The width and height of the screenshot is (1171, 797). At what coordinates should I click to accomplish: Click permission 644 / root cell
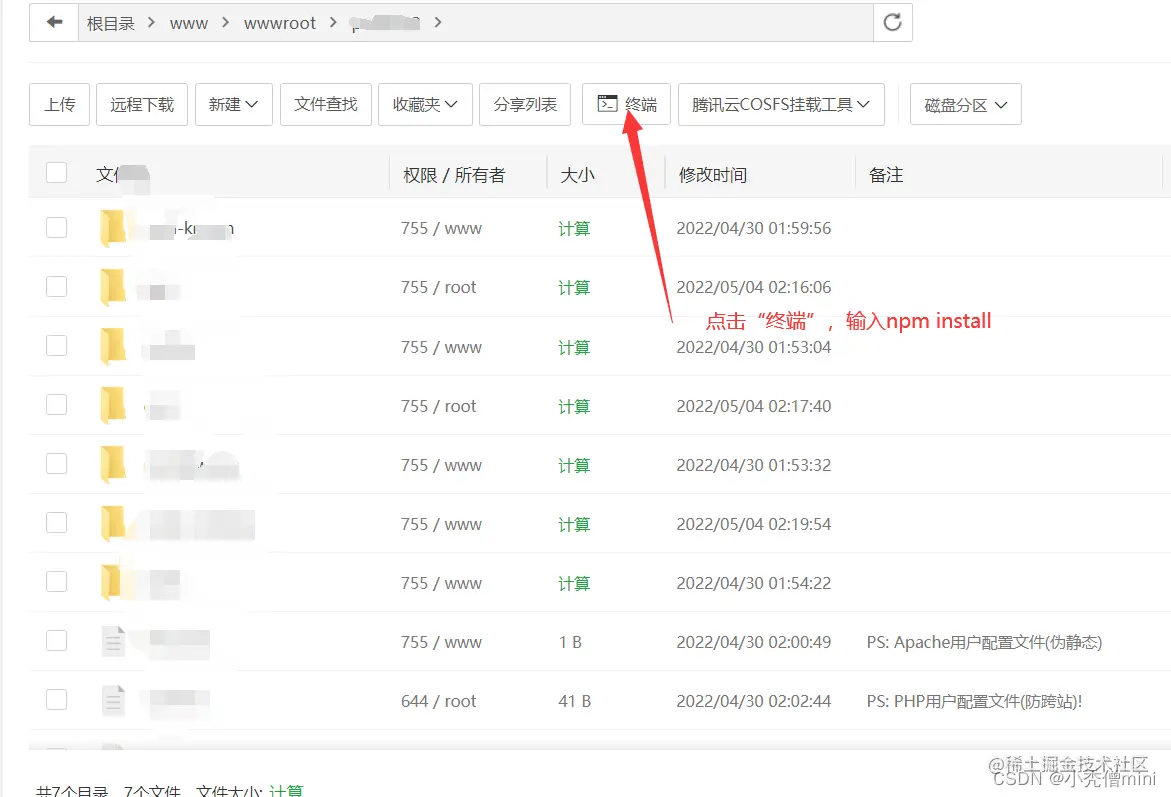[438, 701]
